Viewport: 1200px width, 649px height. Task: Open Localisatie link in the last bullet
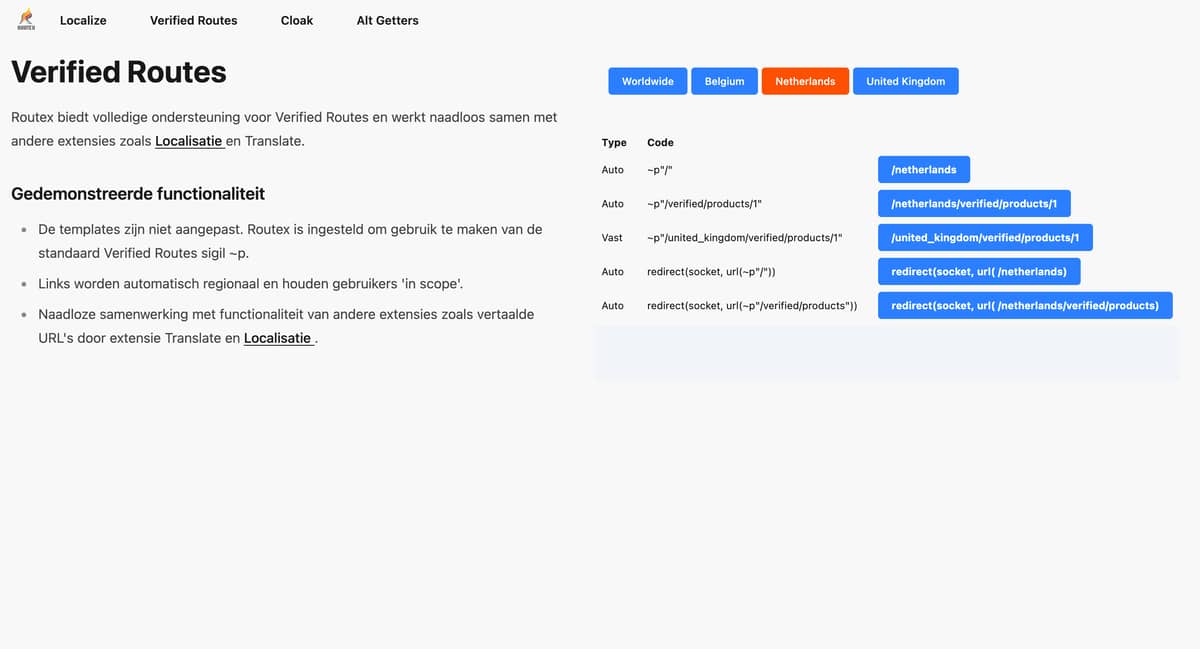(278, 338)
